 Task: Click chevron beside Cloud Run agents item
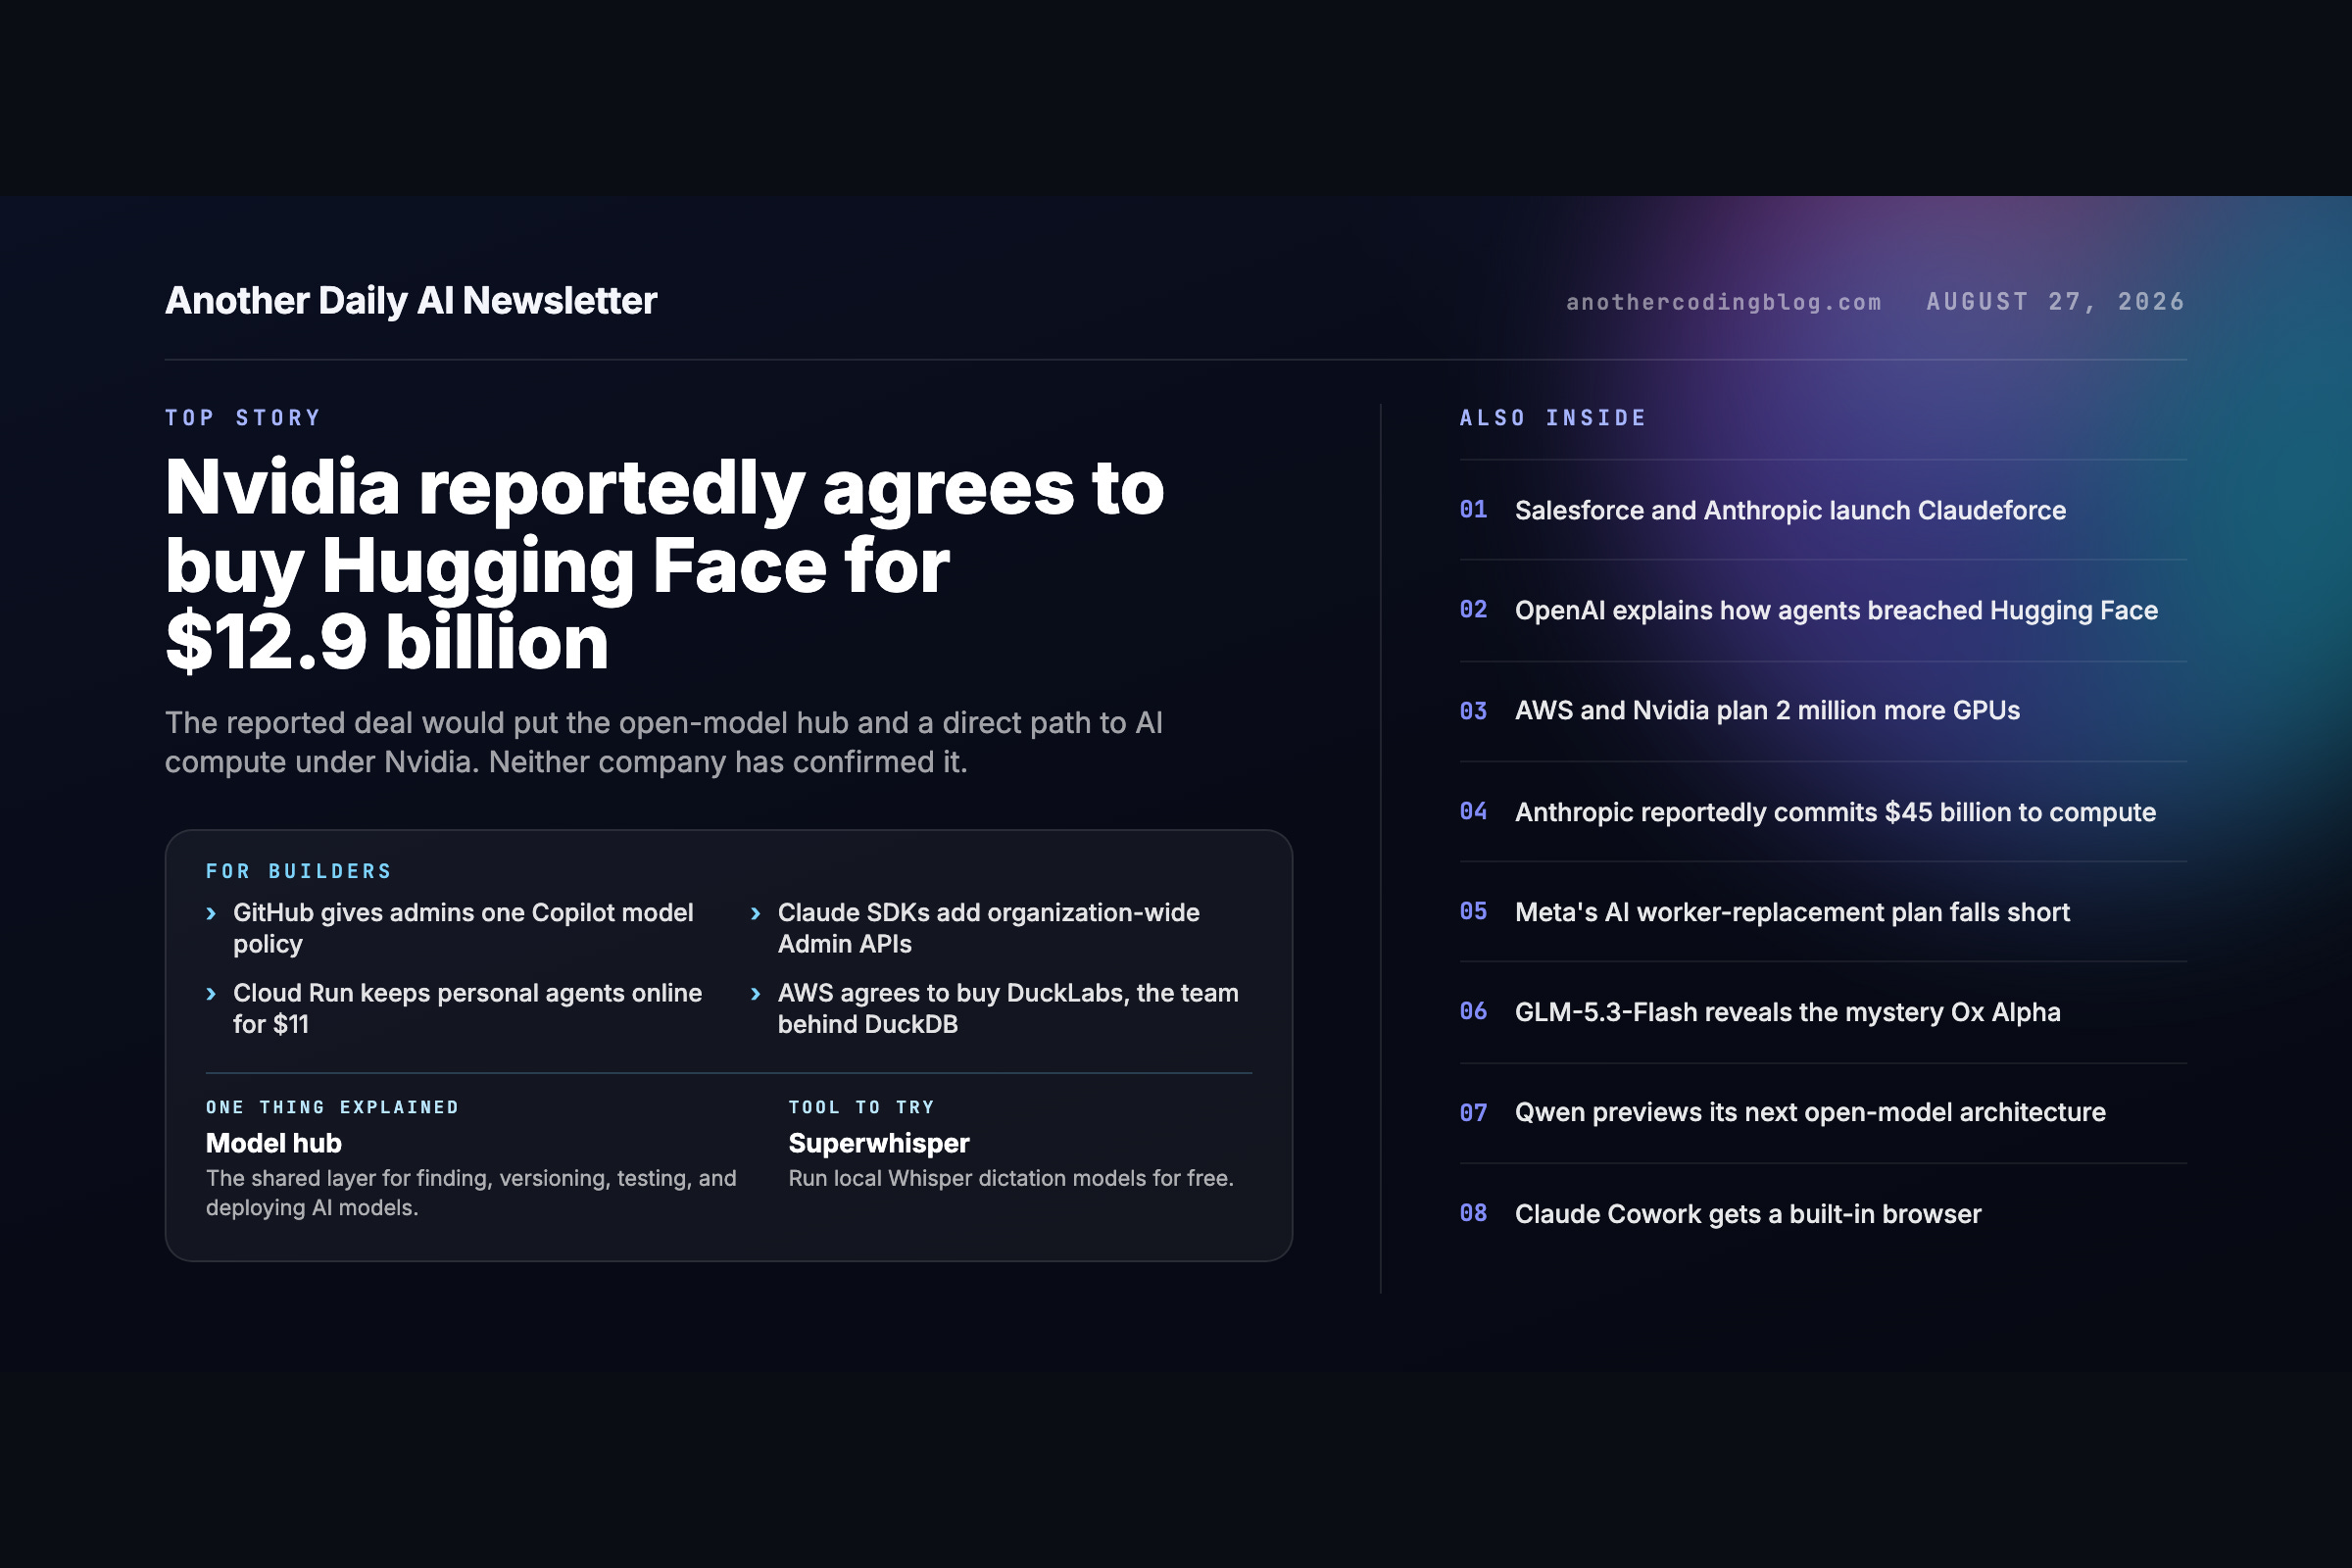[211, 993]
